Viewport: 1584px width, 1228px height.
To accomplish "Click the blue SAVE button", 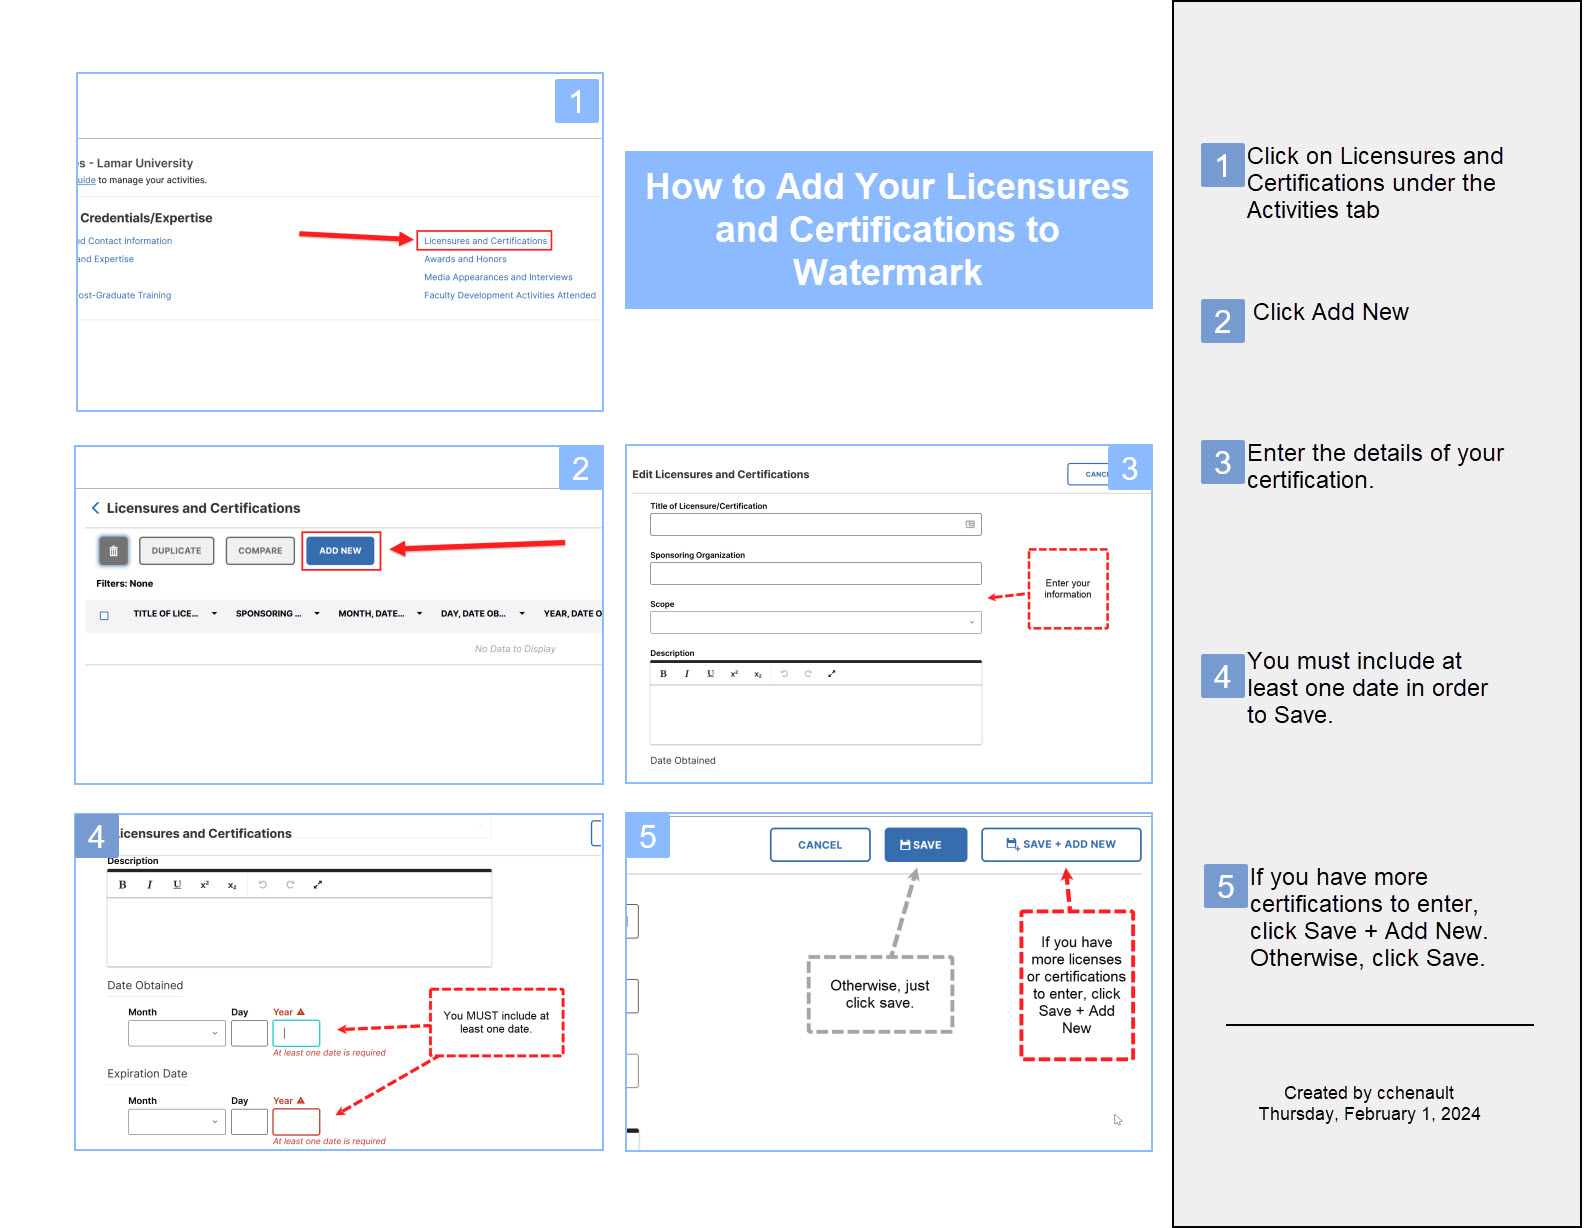I will pos(925,845).
